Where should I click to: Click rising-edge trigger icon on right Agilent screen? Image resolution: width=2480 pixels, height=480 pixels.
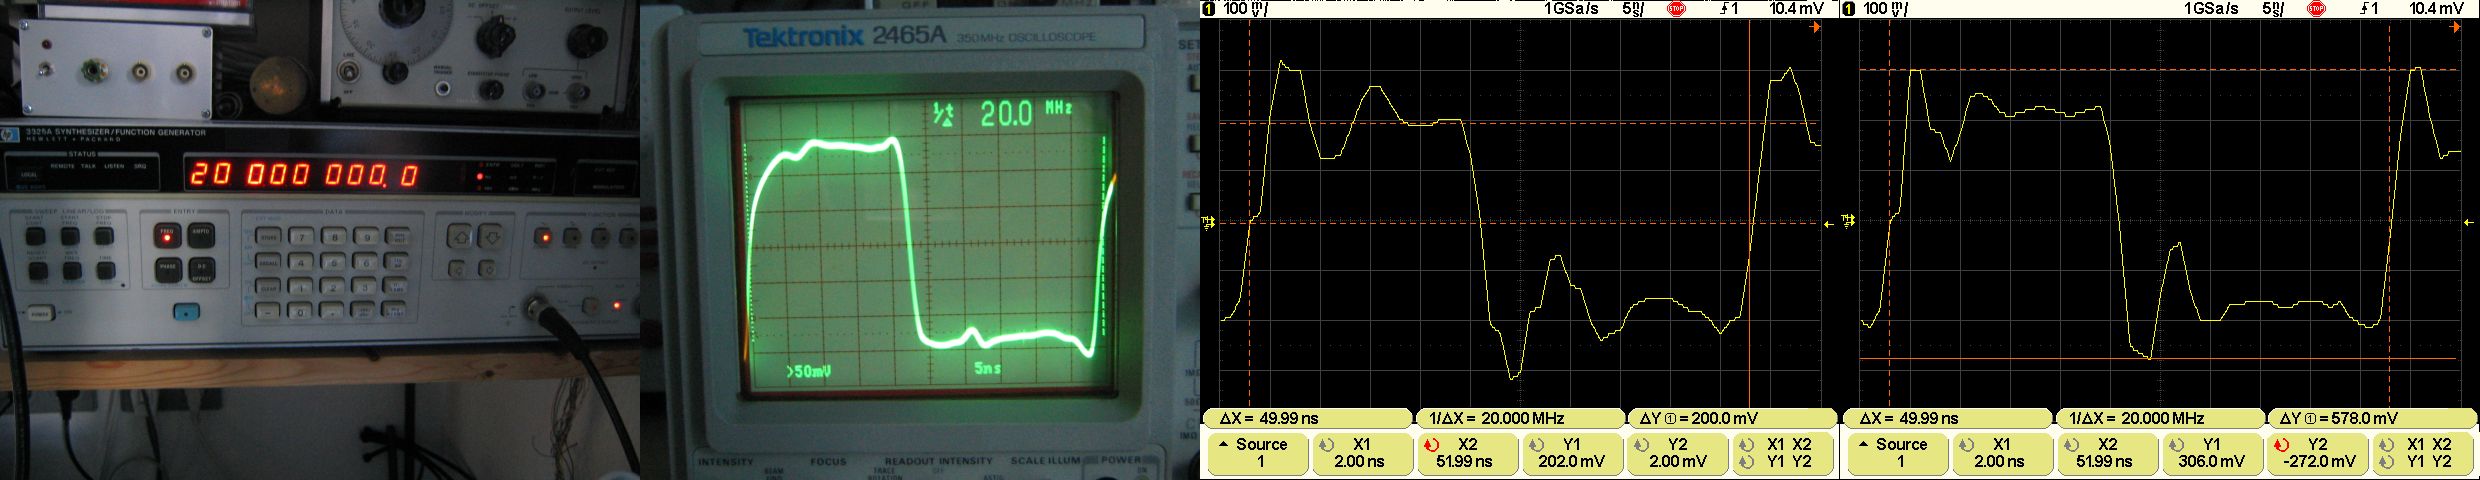[x=2365, y=9]
